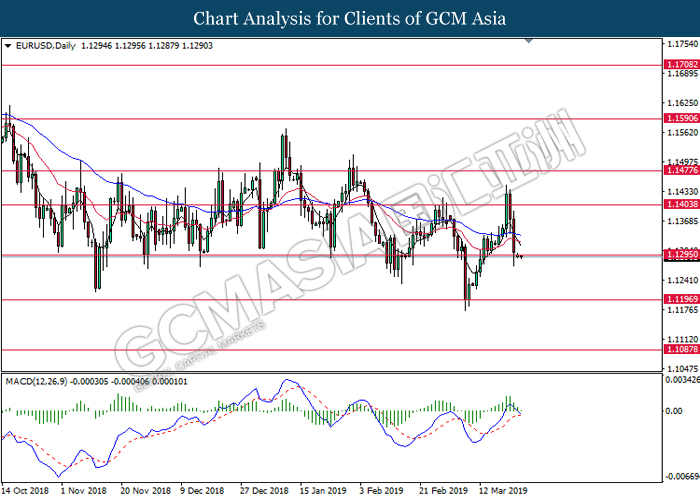700x500 pixels.
Task: Select the 1.11969 support level label
Action: 681,299
